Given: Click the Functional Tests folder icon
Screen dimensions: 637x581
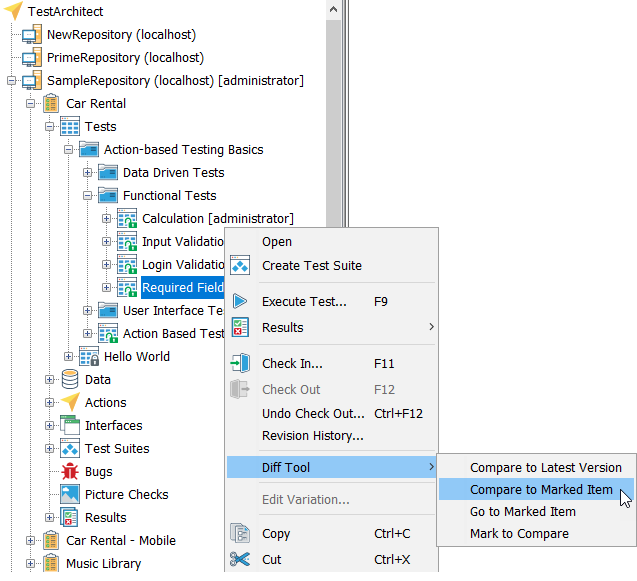Looking at the screenshot, I should point(108,195).
